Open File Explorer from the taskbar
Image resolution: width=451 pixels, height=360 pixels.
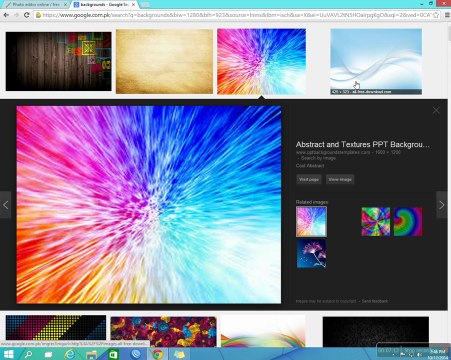(91, 354)
